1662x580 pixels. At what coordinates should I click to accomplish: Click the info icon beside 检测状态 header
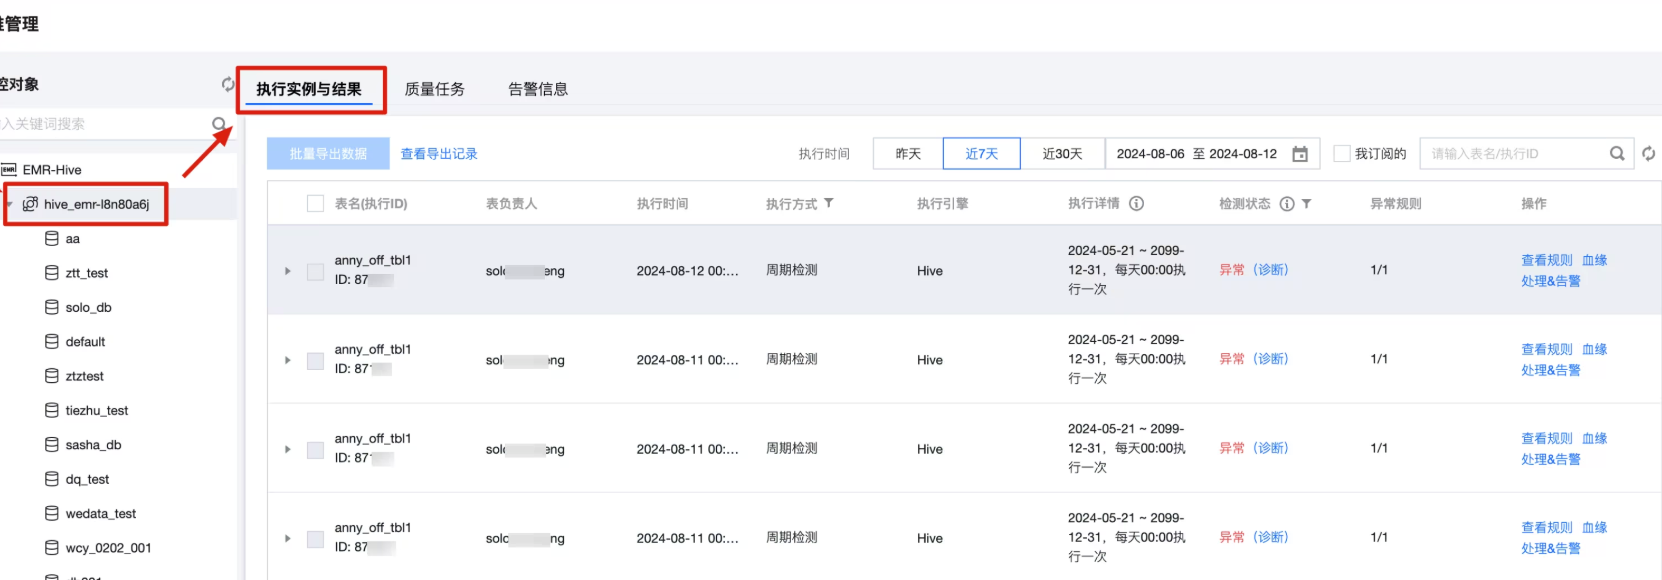tap(1287, 204)
